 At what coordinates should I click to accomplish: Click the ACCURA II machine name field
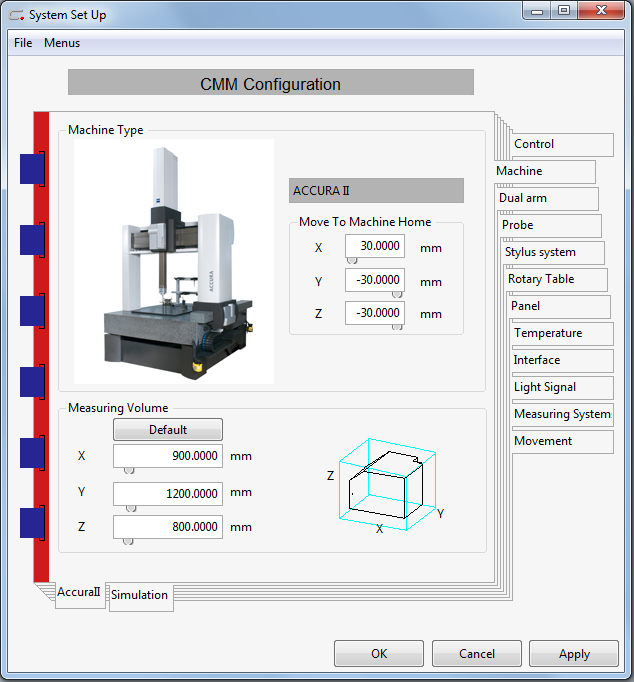376,191
